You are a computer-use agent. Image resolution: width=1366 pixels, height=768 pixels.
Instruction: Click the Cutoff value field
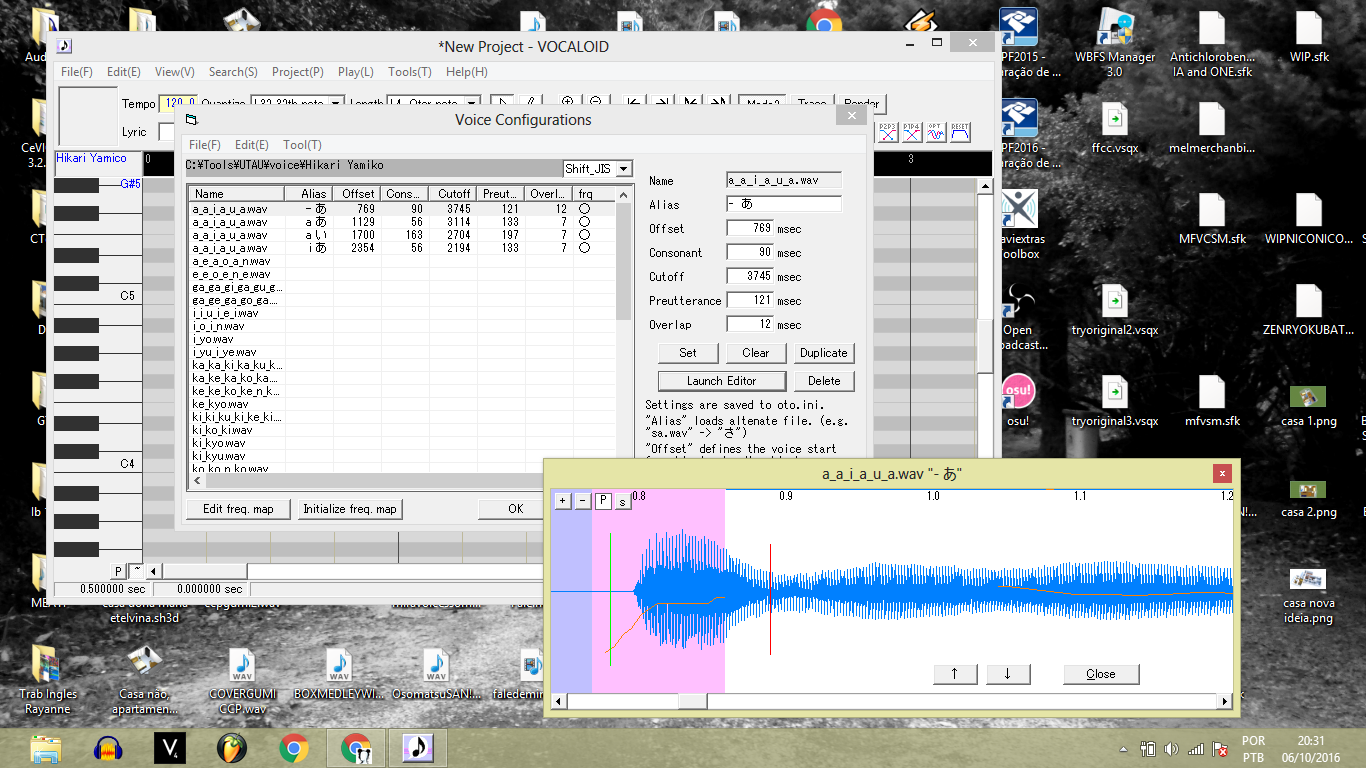pyautogui.click(x=751, y=277)
